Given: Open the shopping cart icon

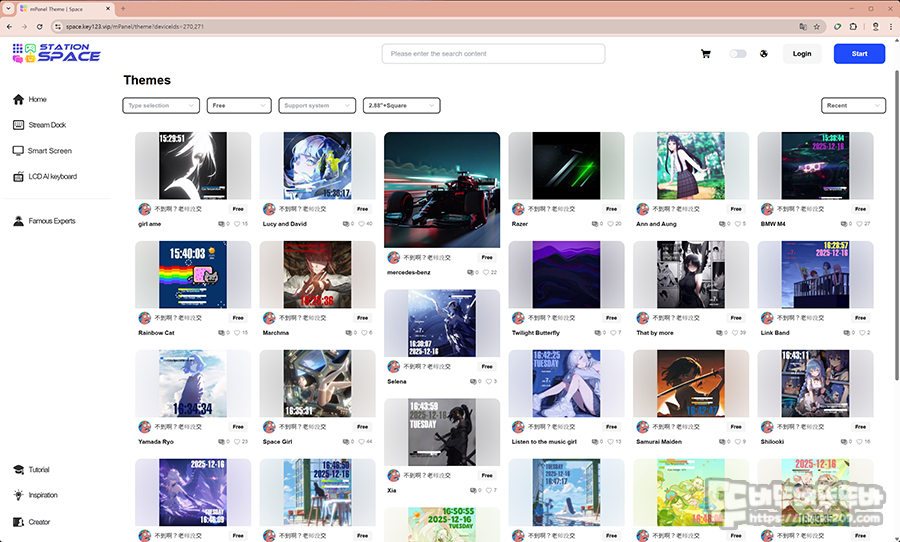Looking at the screenshot, I should tap(705, 54).
